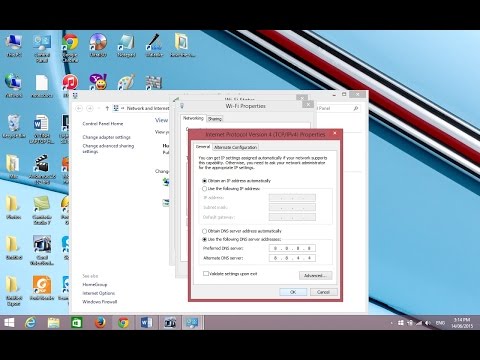
Task: Open Change advanced sharing settings
Action: click(x=108, y=149)
